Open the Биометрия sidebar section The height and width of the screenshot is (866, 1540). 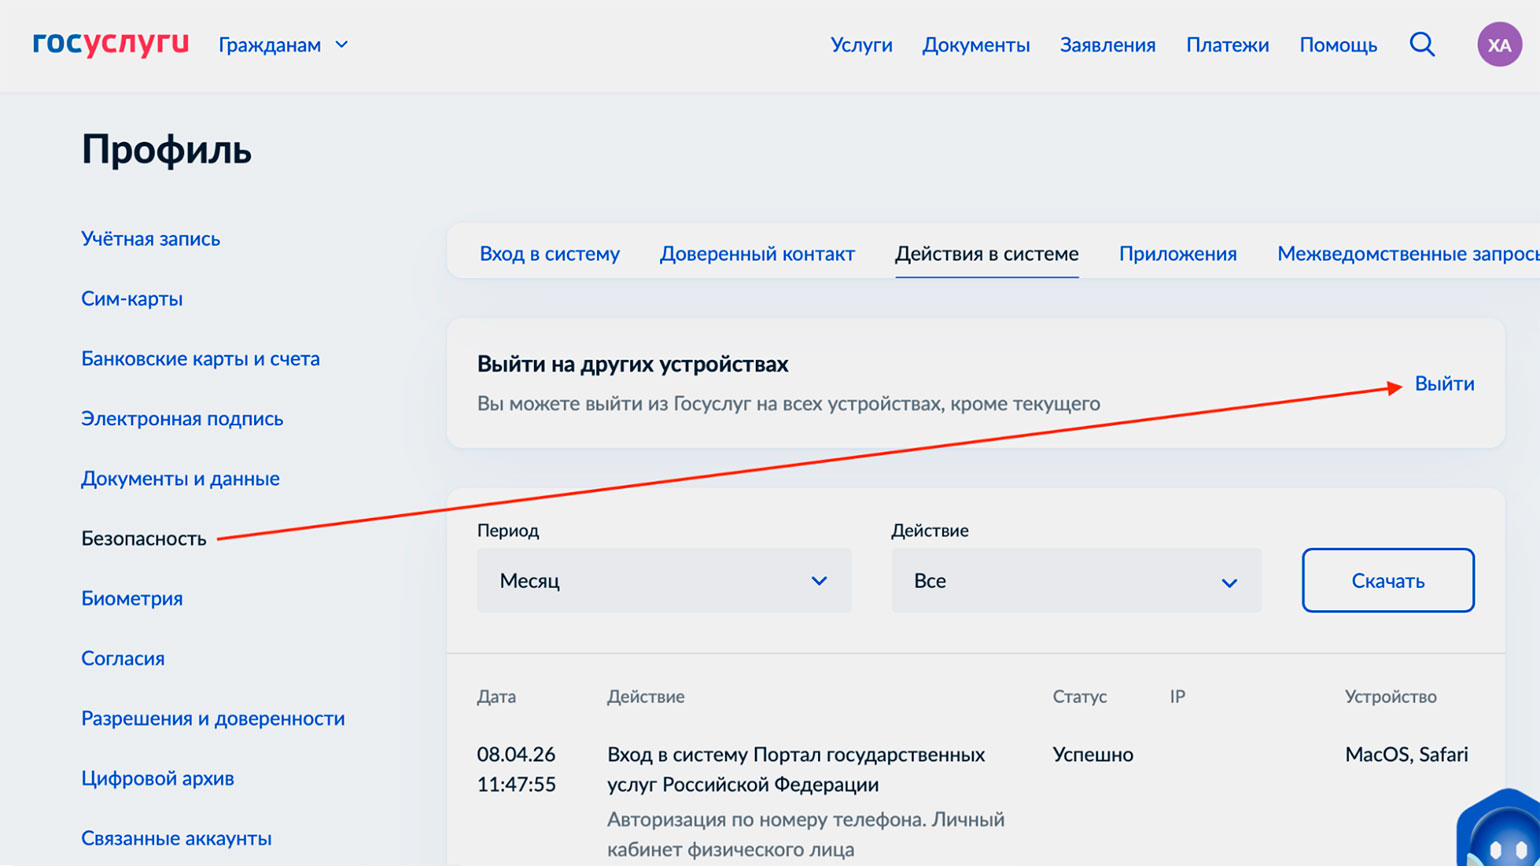click(x=131, y=599)
